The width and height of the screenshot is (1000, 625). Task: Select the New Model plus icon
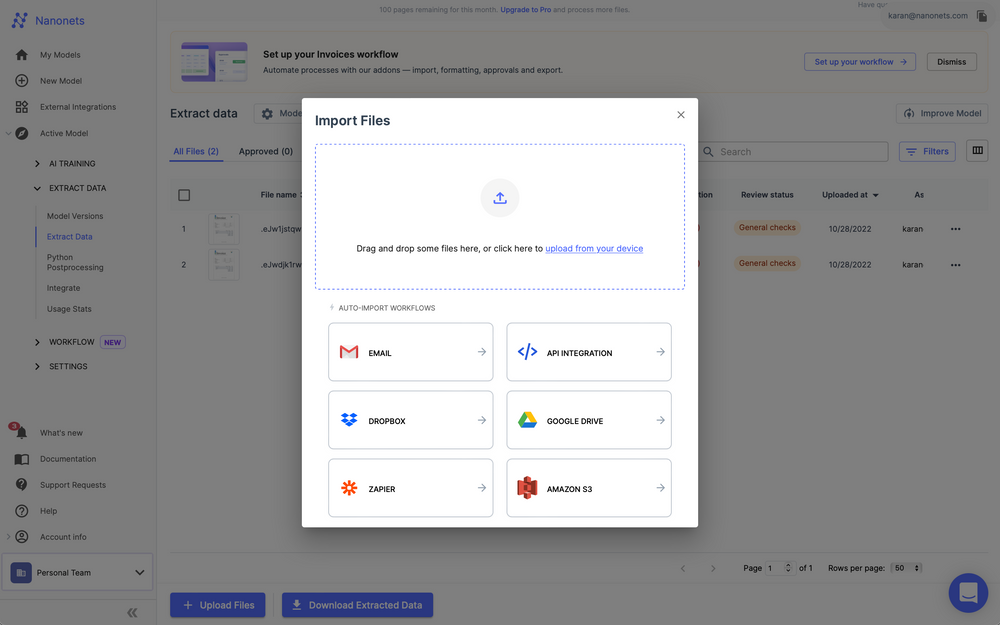20,80
